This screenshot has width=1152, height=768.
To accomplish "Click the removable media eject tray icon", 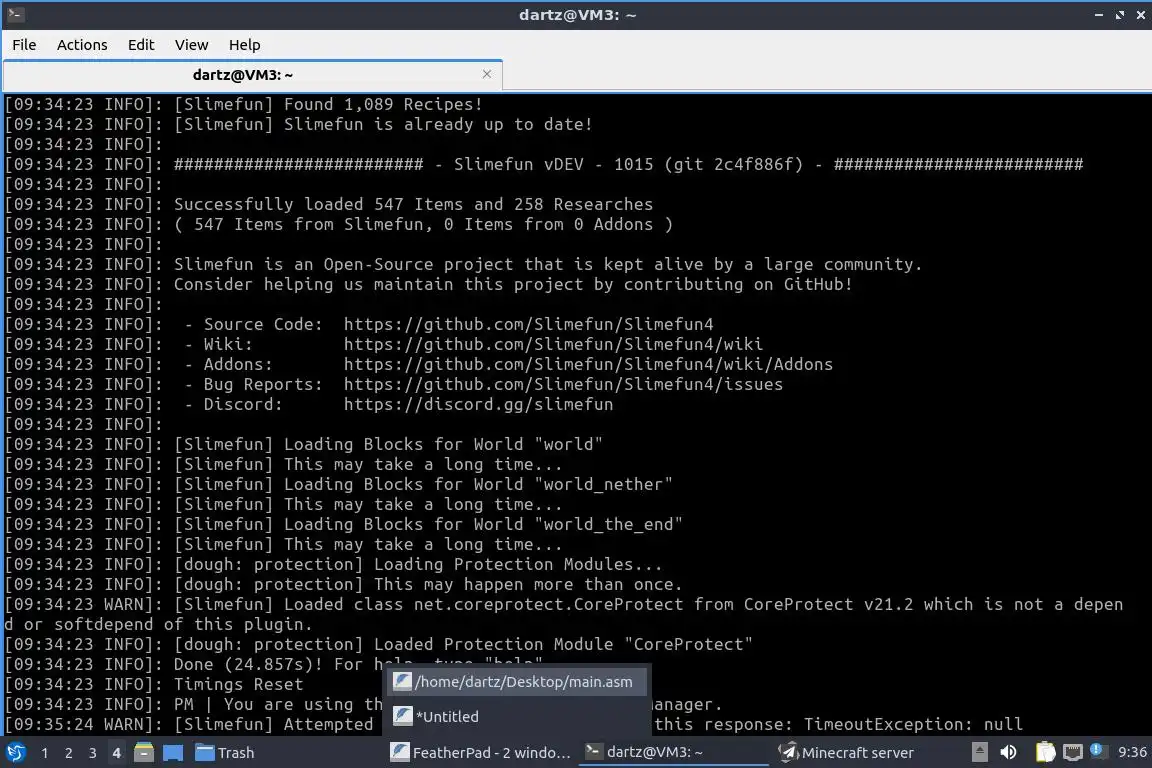I will pos(979,752).
